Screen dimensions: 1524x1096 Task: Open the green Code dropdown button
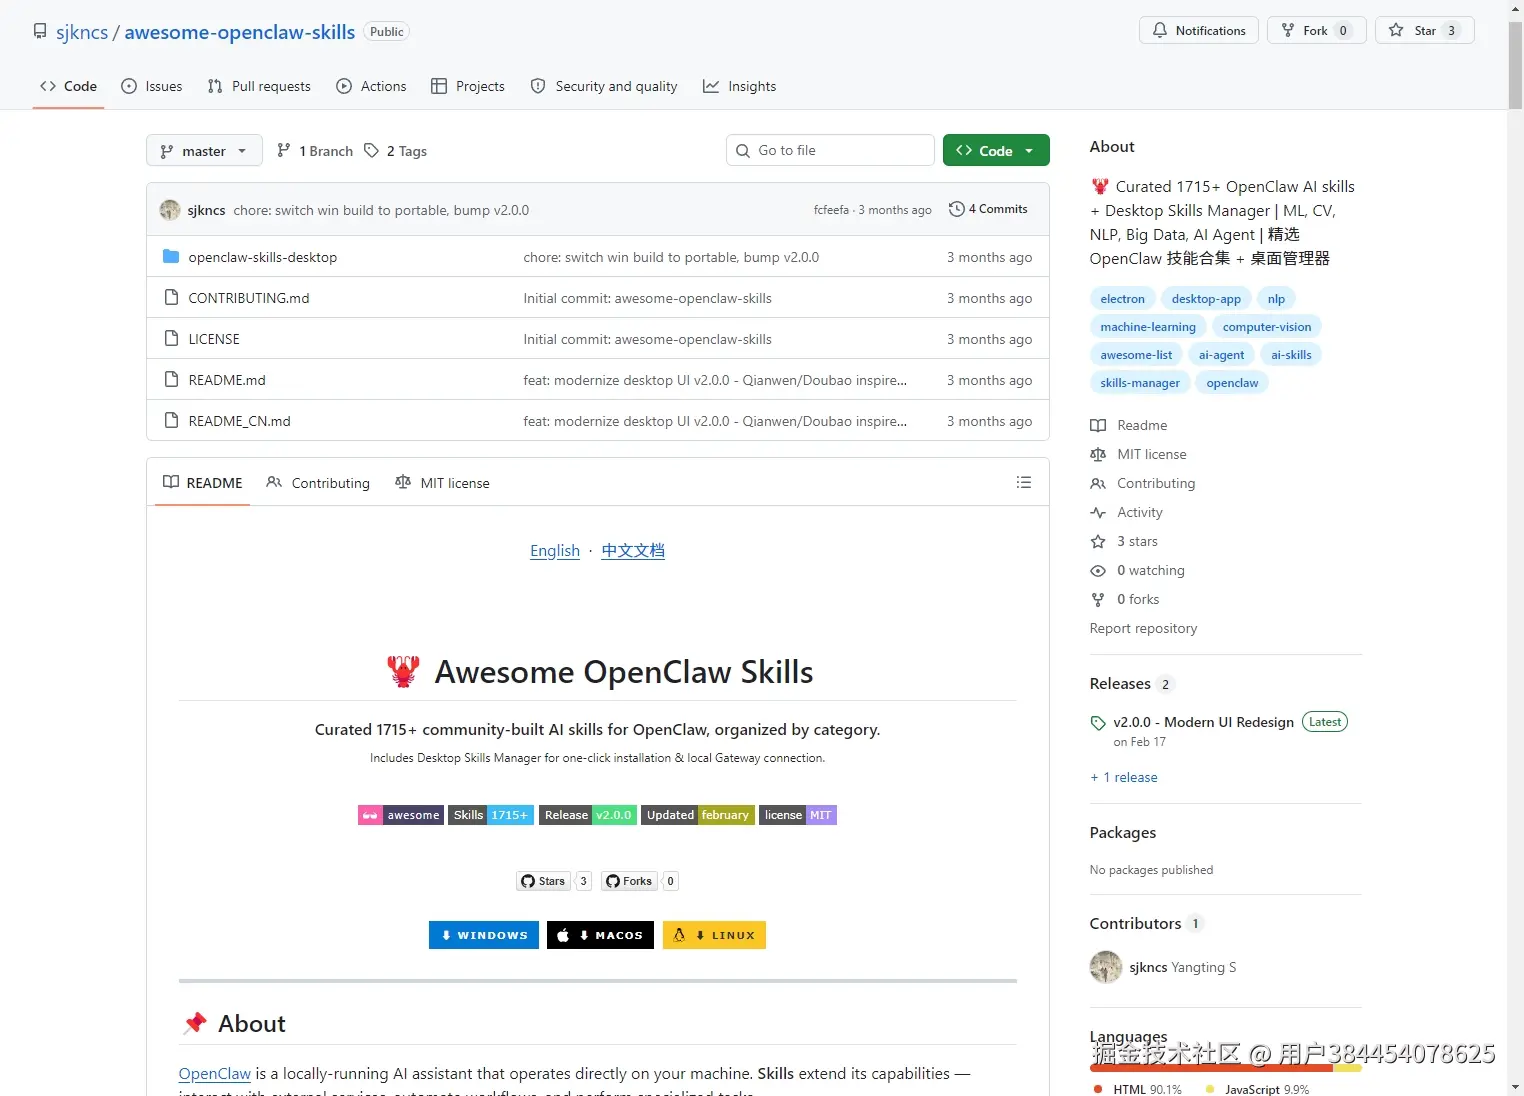(x=996, y=150)
